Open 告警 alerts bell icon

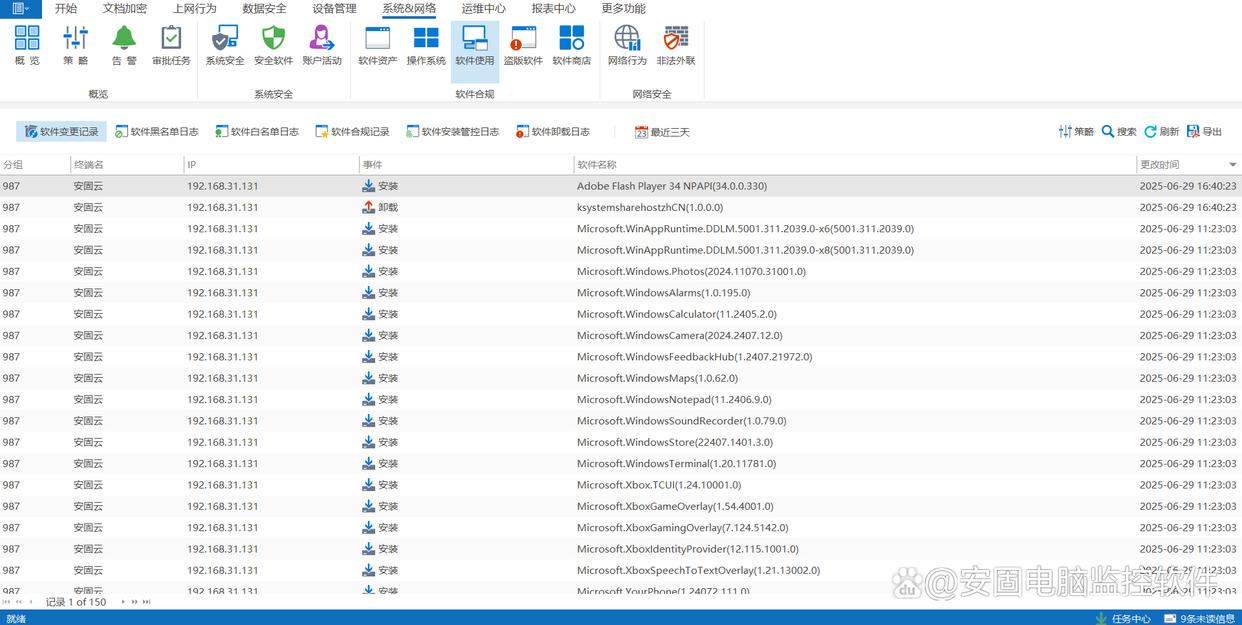[124, 46]
